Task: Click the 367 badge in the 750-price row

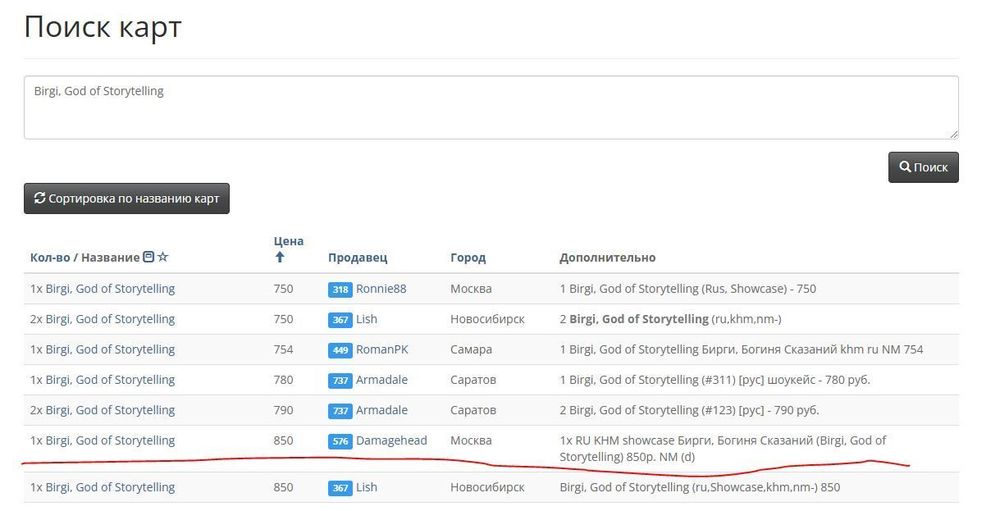Action: 340,320
